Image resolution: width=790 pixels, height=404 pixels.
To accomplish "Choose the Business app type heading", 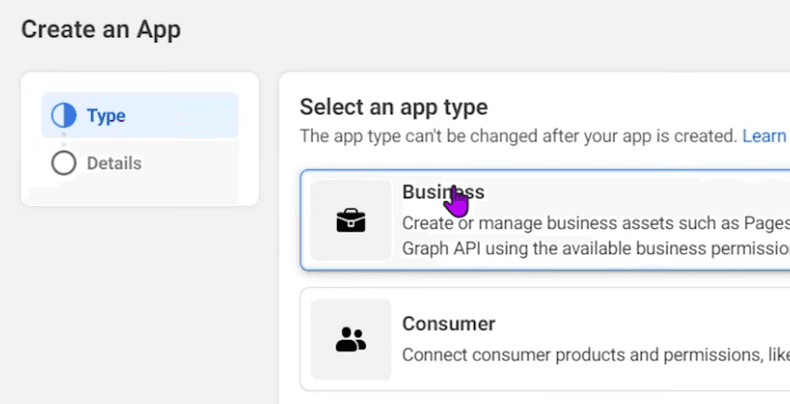I will 443,192.
